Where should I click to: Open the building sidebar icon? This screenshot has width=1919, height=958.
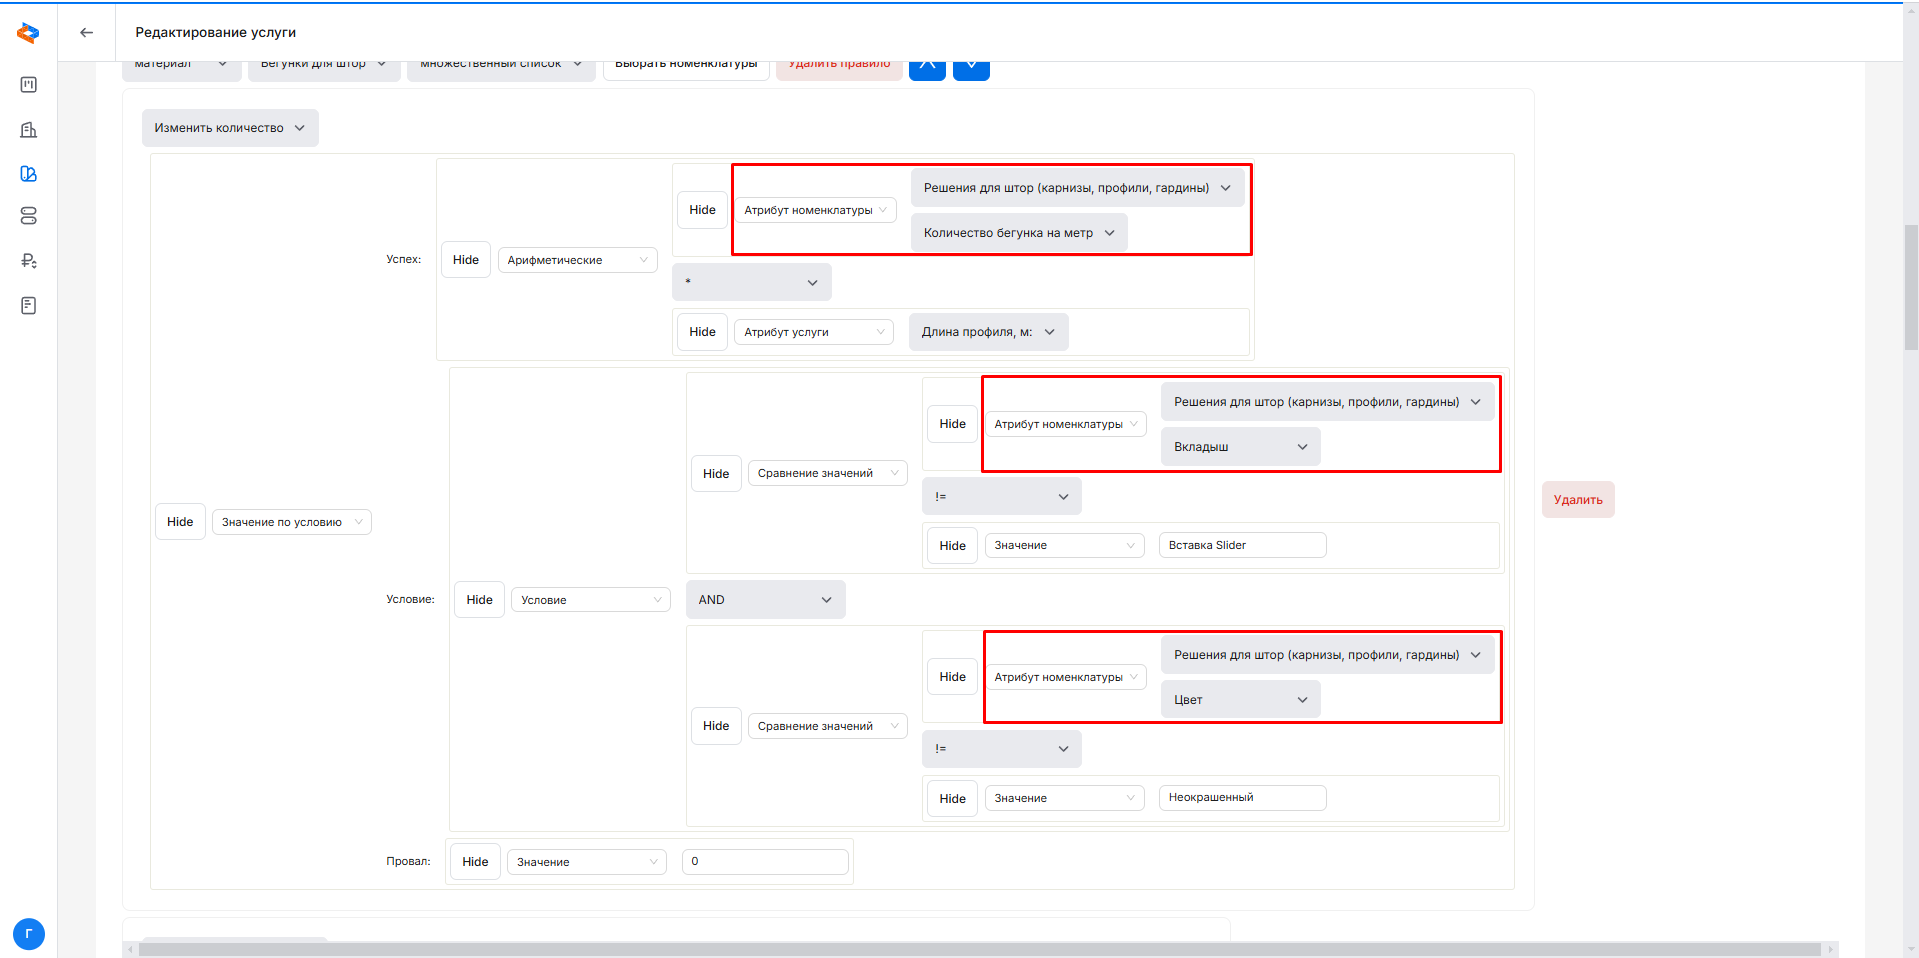point(28,130)
